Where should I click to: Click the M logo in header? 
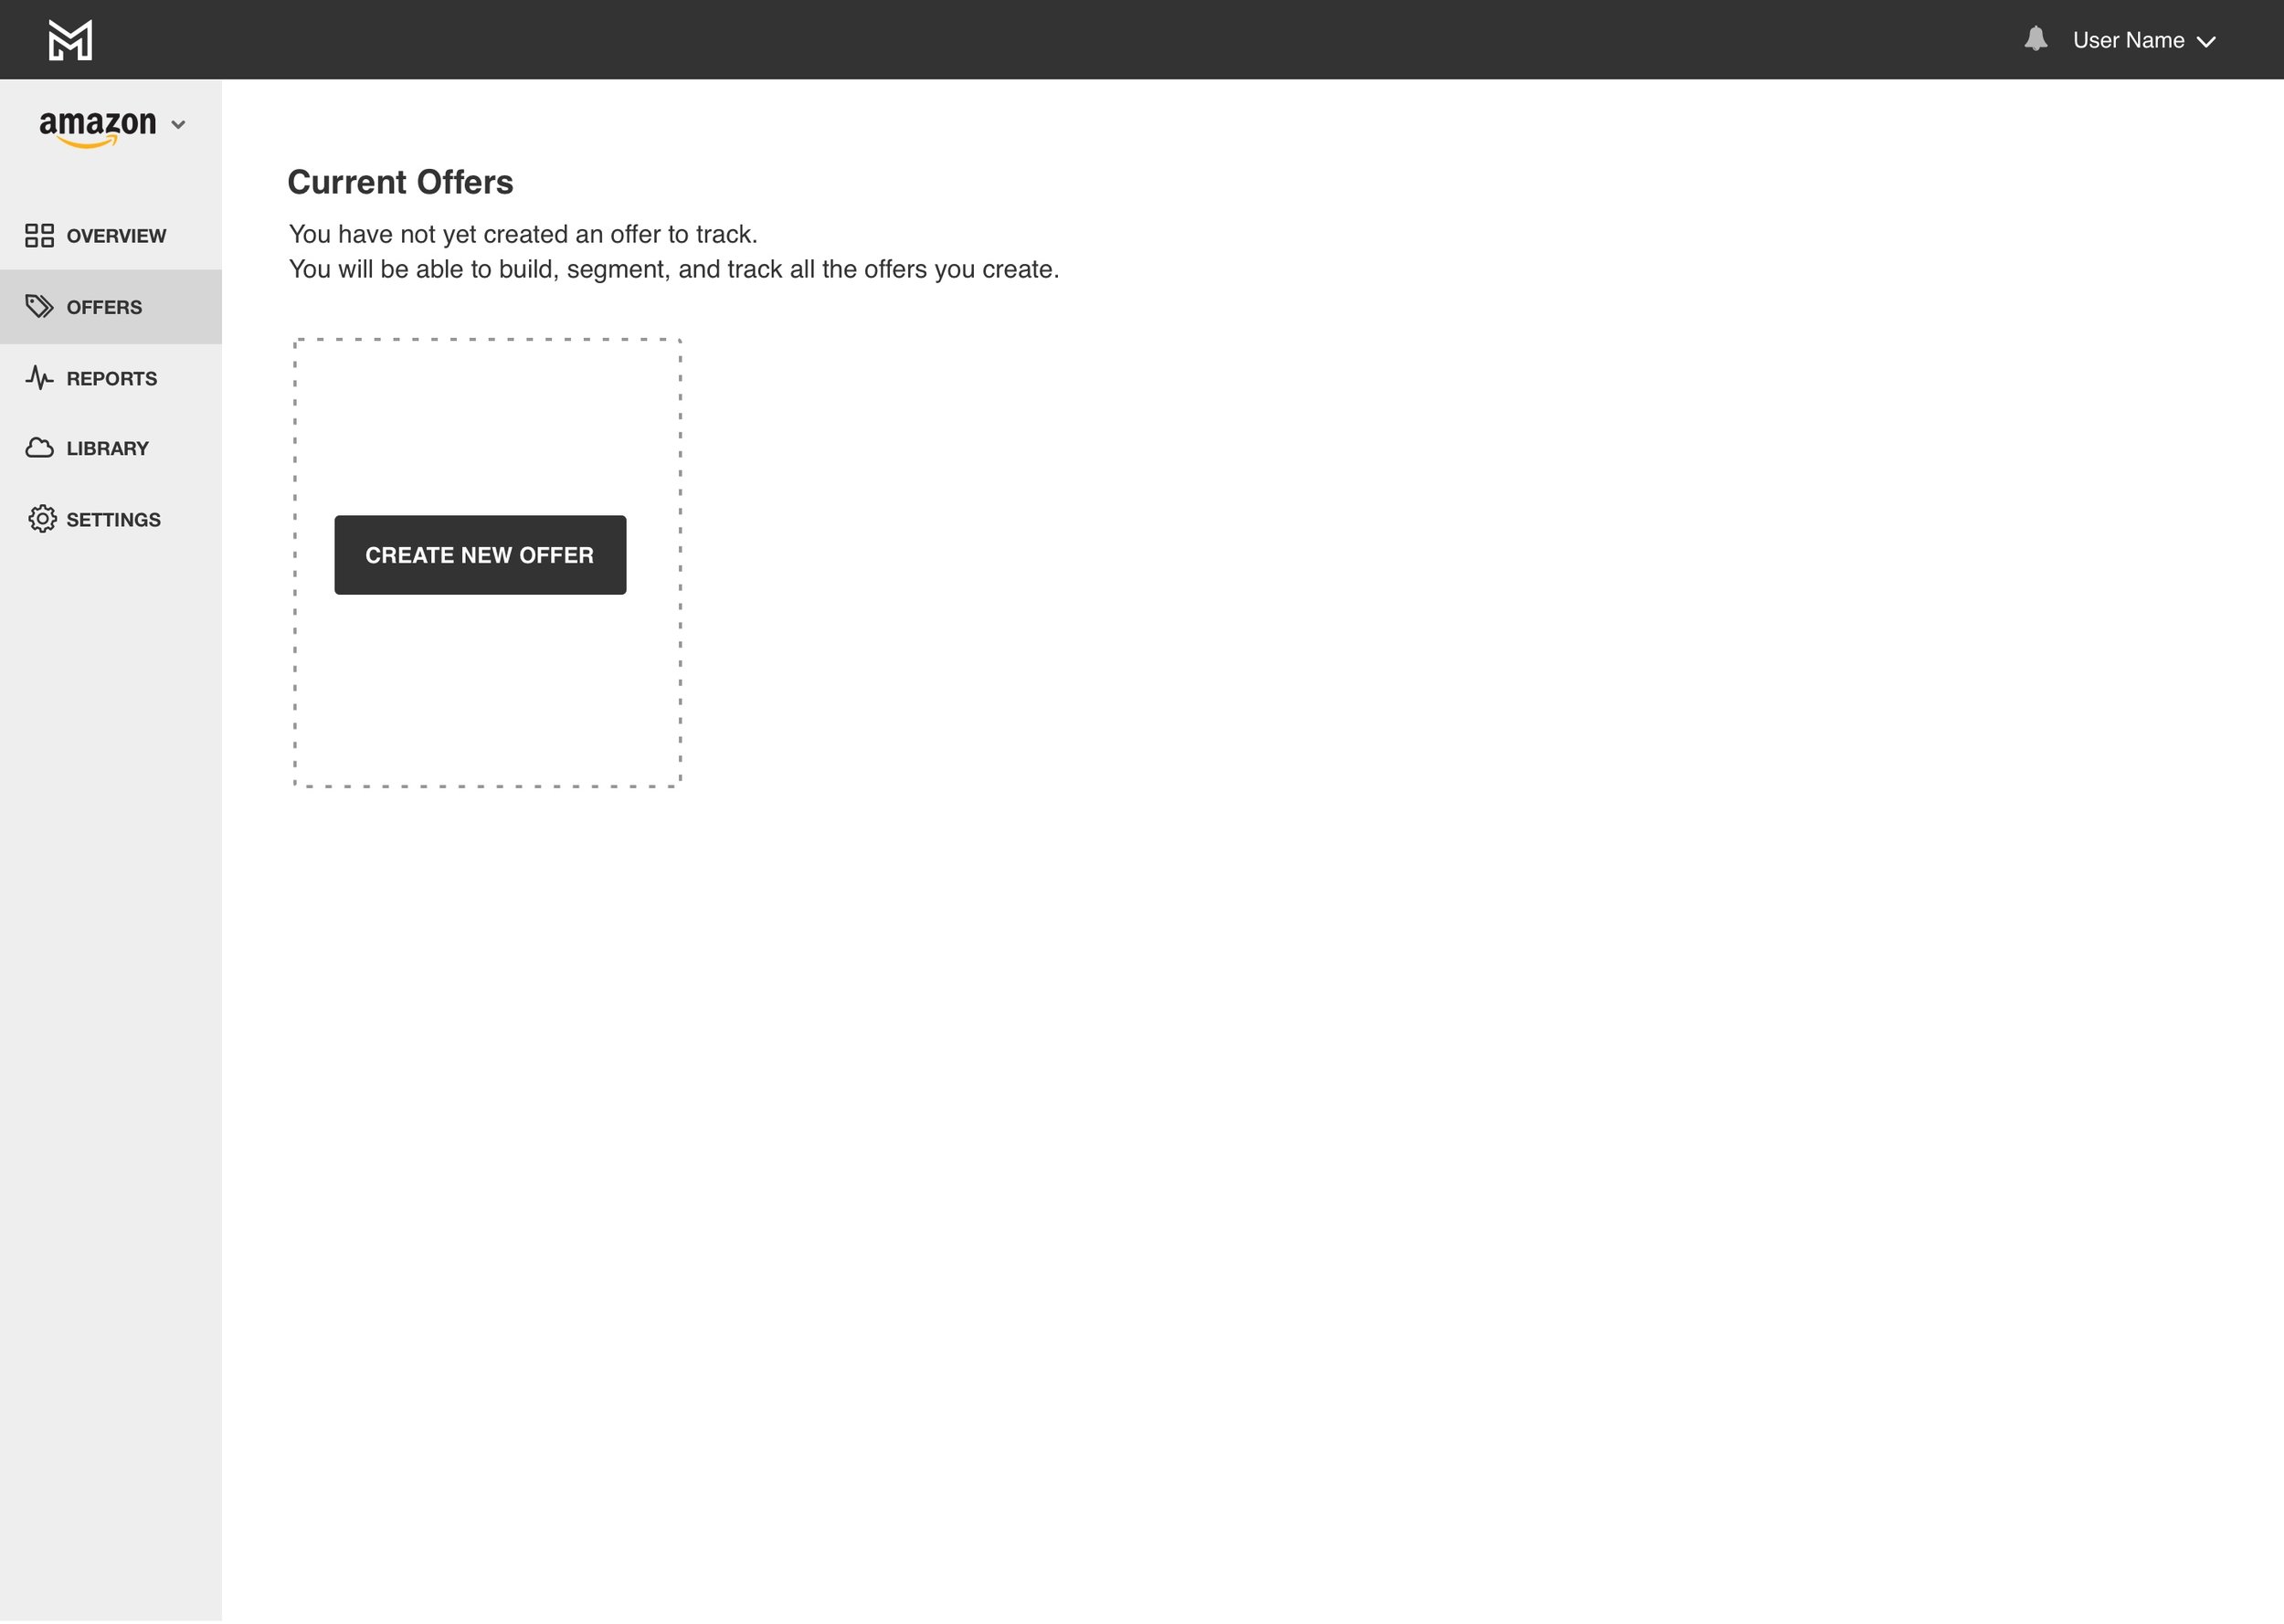(x=70, y=40)
